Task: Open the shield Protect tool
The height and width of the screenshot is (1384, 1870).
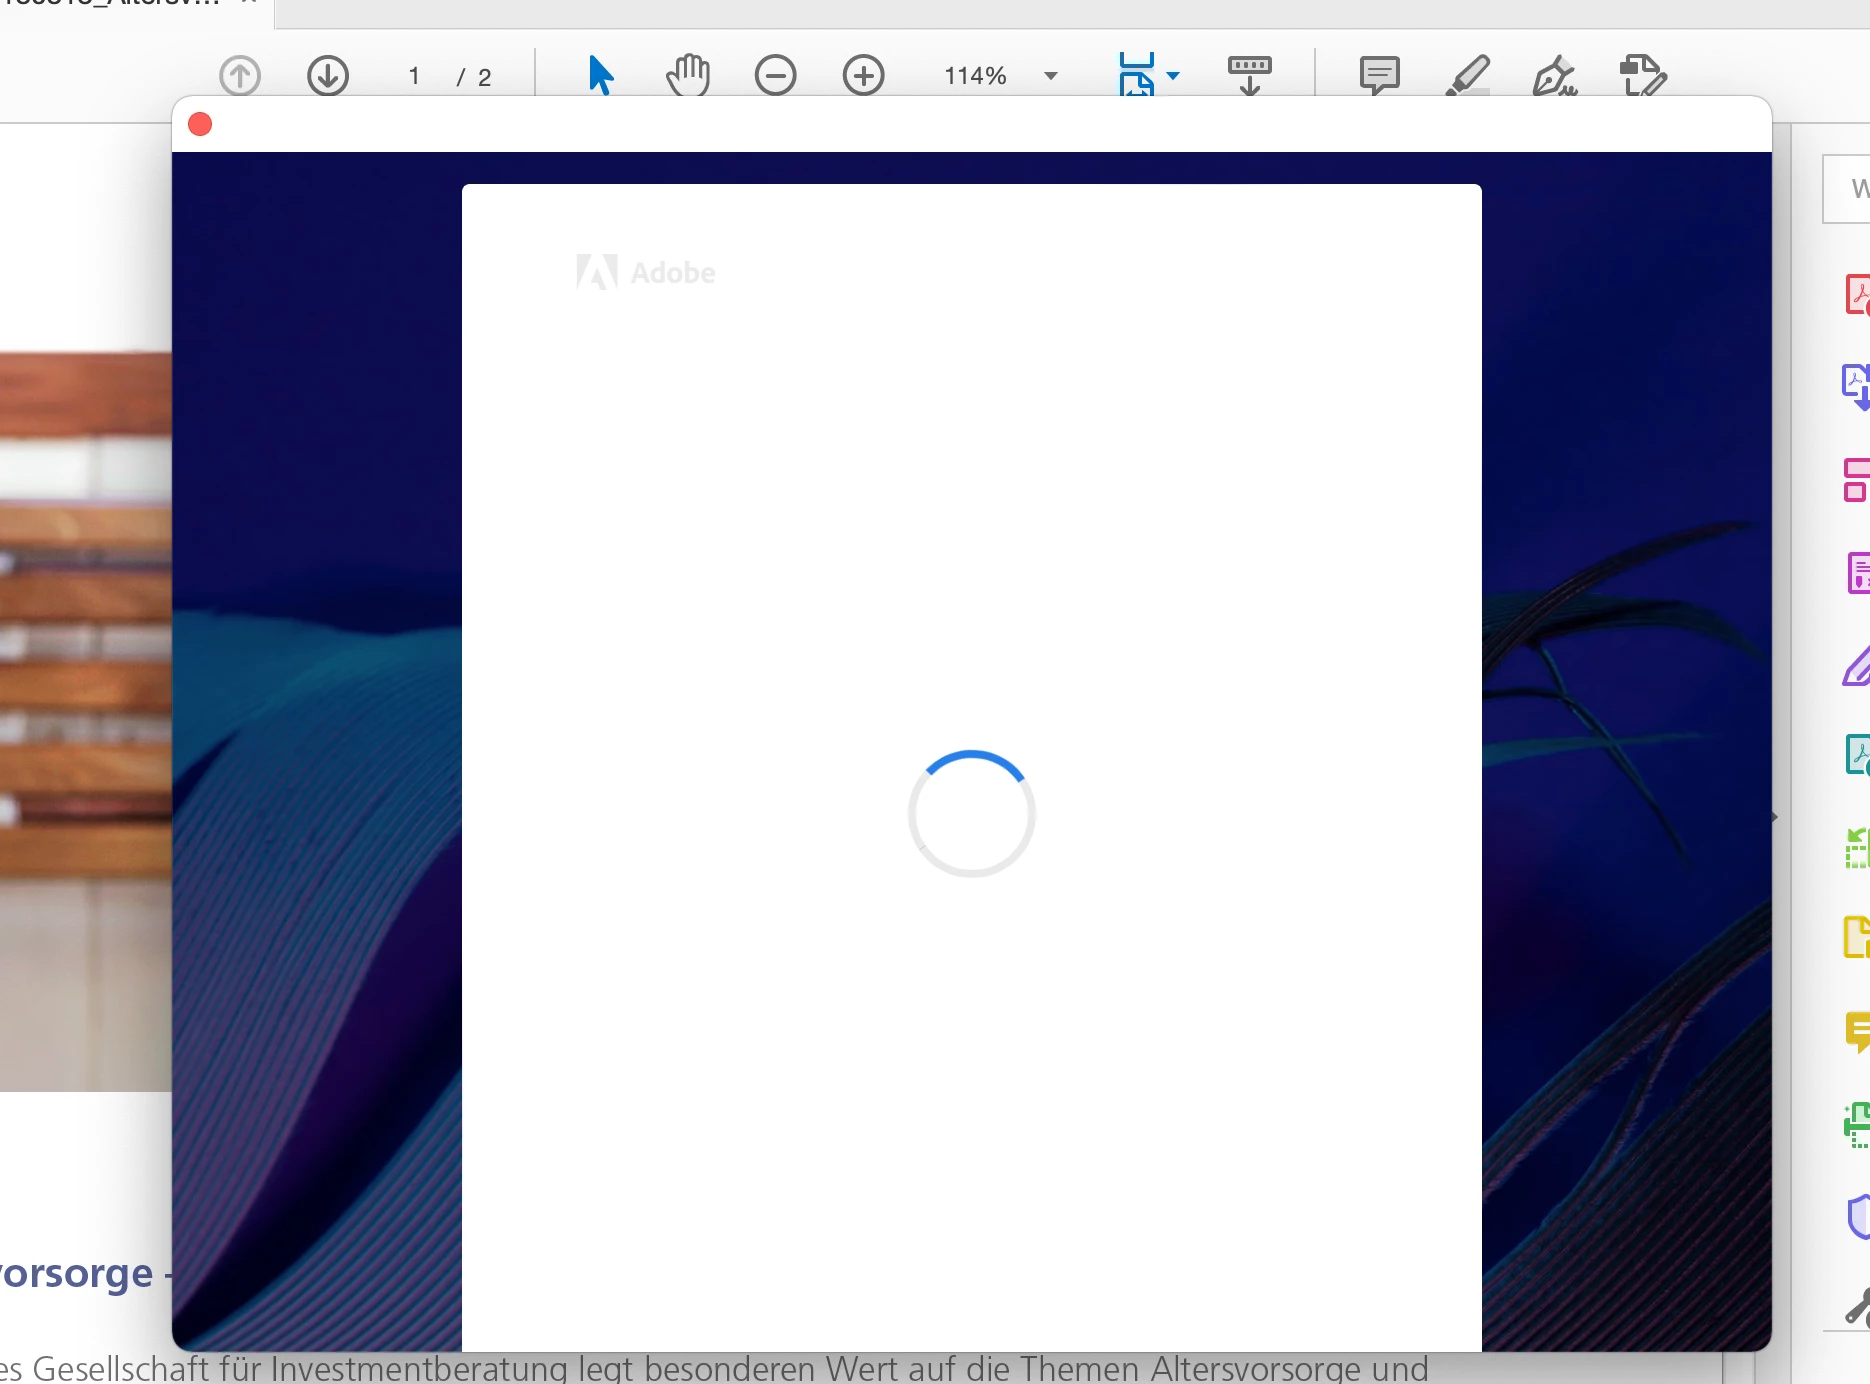Action: point(1858,1217)
